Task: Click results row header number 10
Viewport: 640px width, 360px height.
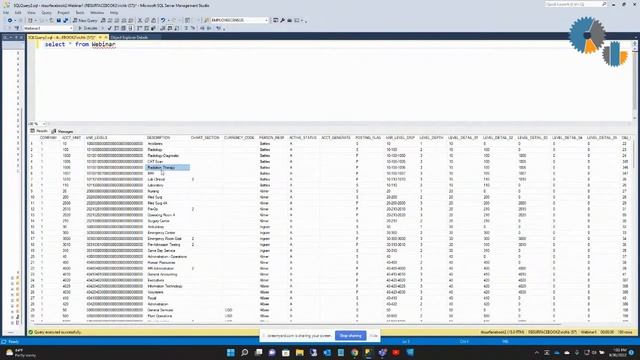Action: [33, 197]
